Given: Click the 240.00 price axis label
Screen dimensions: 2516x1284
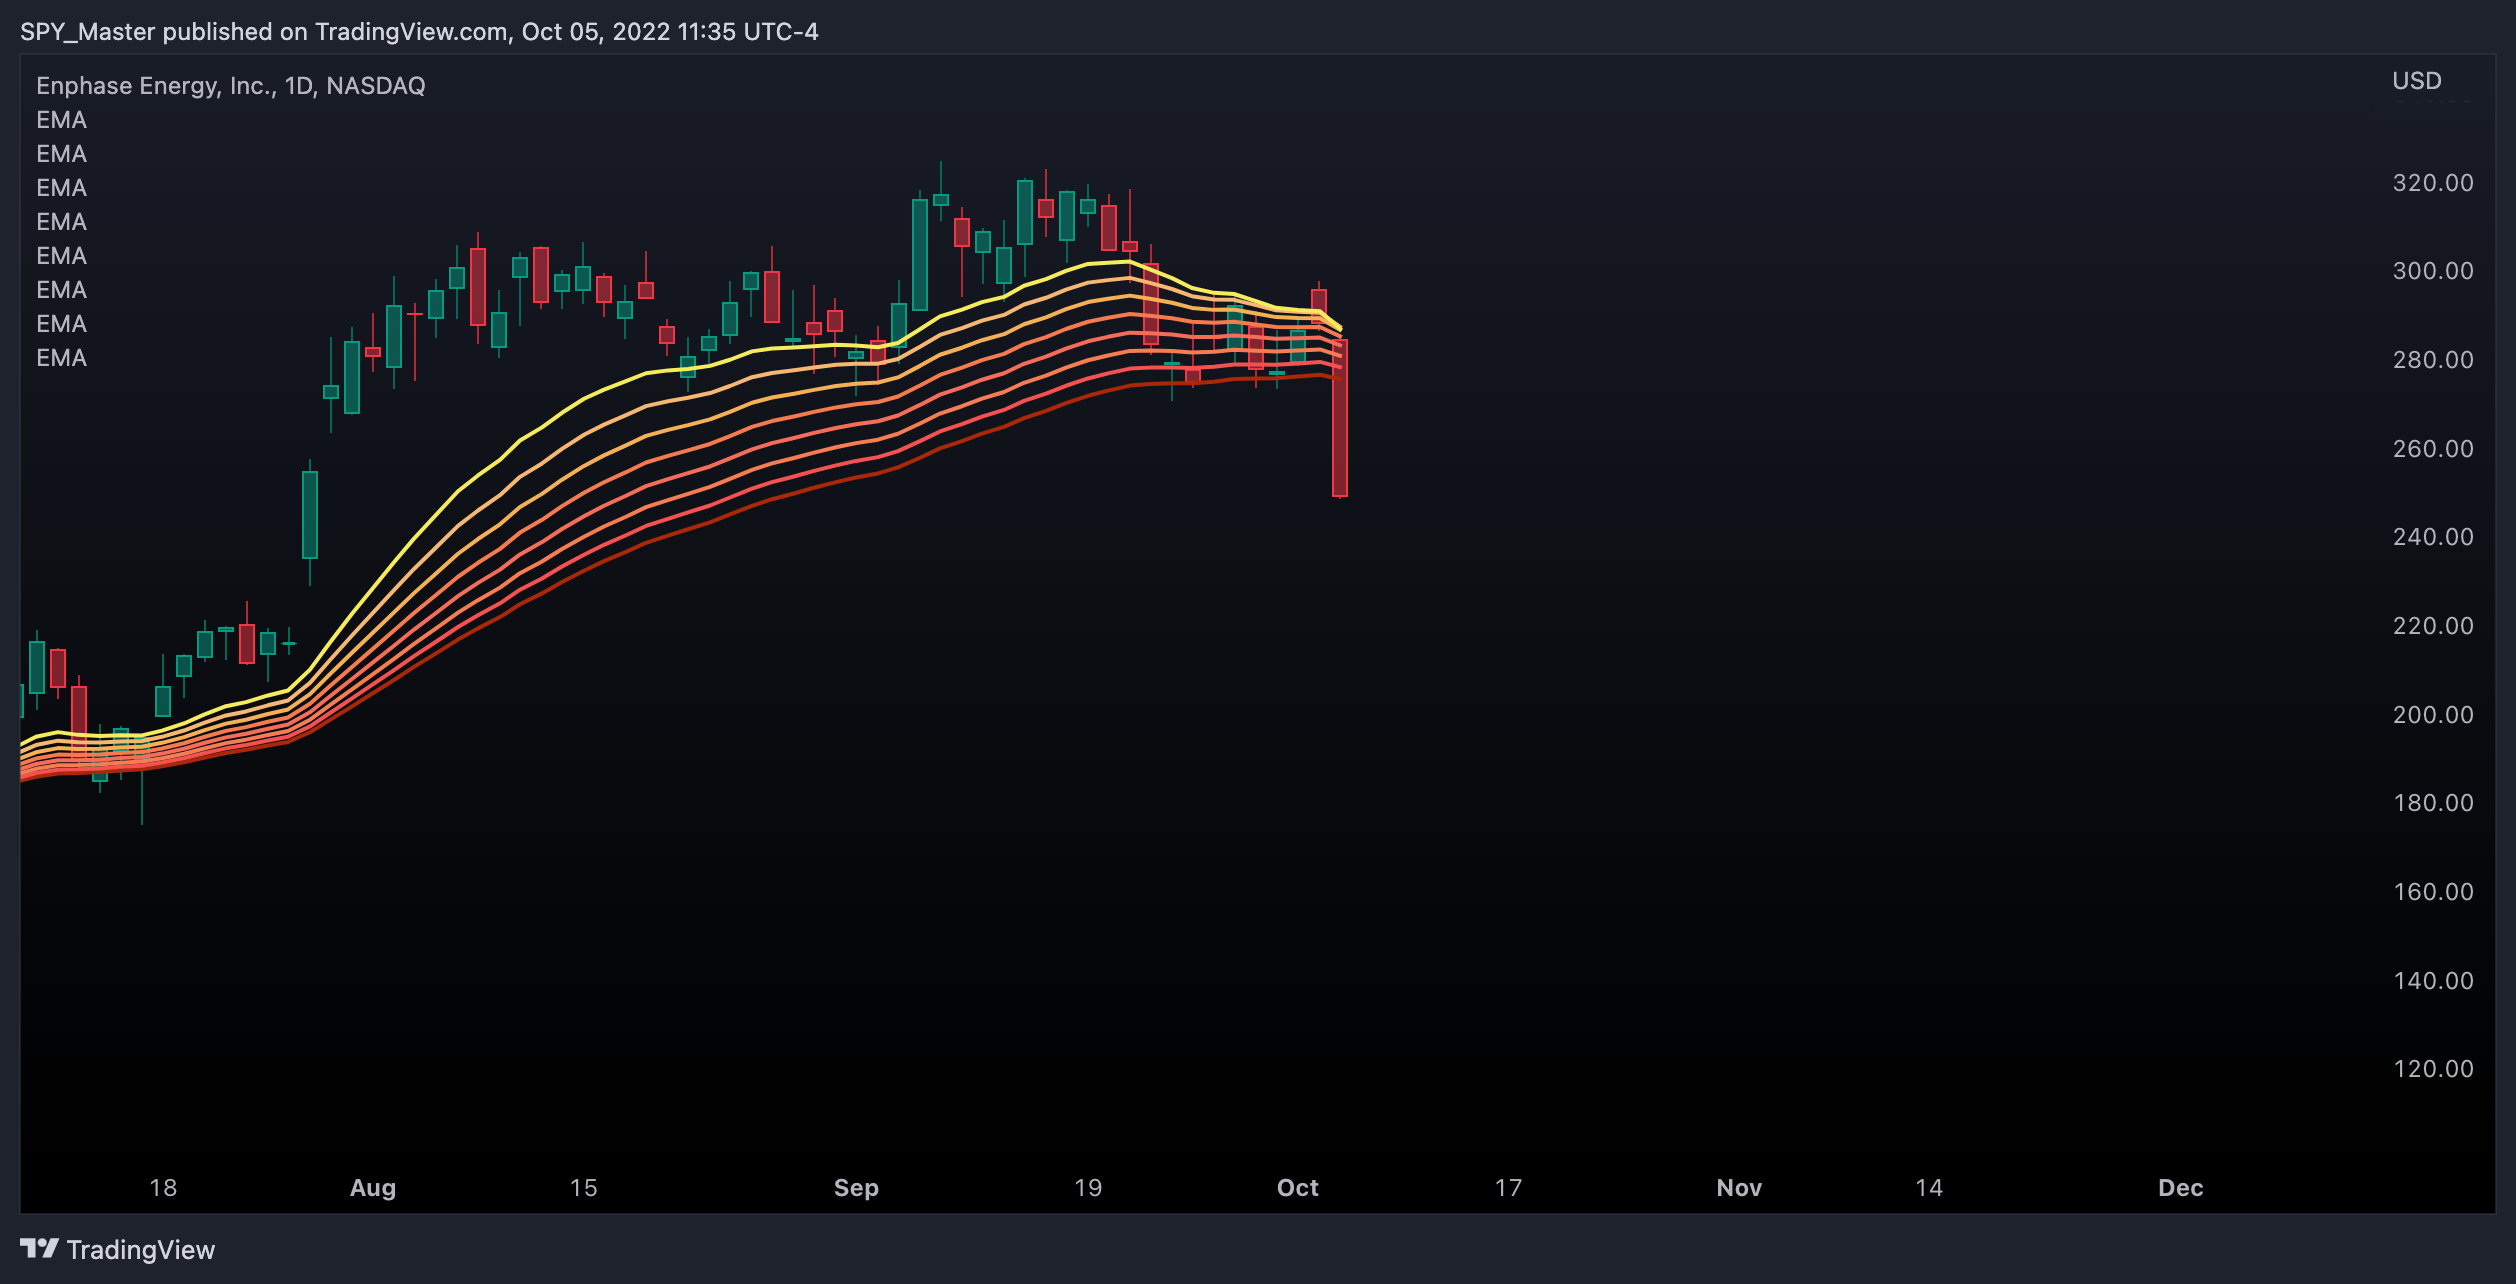Looking at the screenshot, I should point(2433,537).
